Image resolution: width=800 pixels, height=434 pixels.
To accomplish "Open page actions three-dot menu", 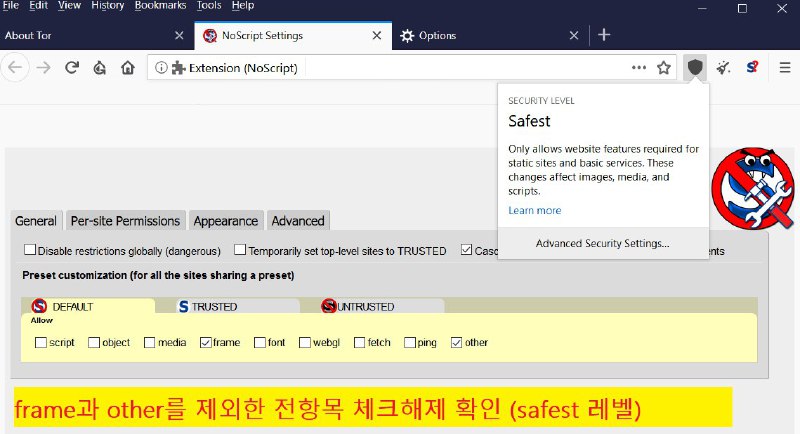I will 639,67.
